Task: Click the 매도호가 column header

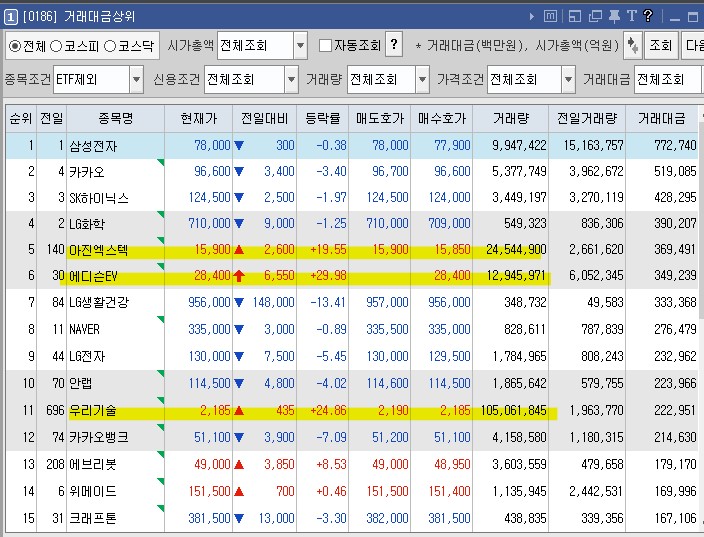Action: pos(380,119)
